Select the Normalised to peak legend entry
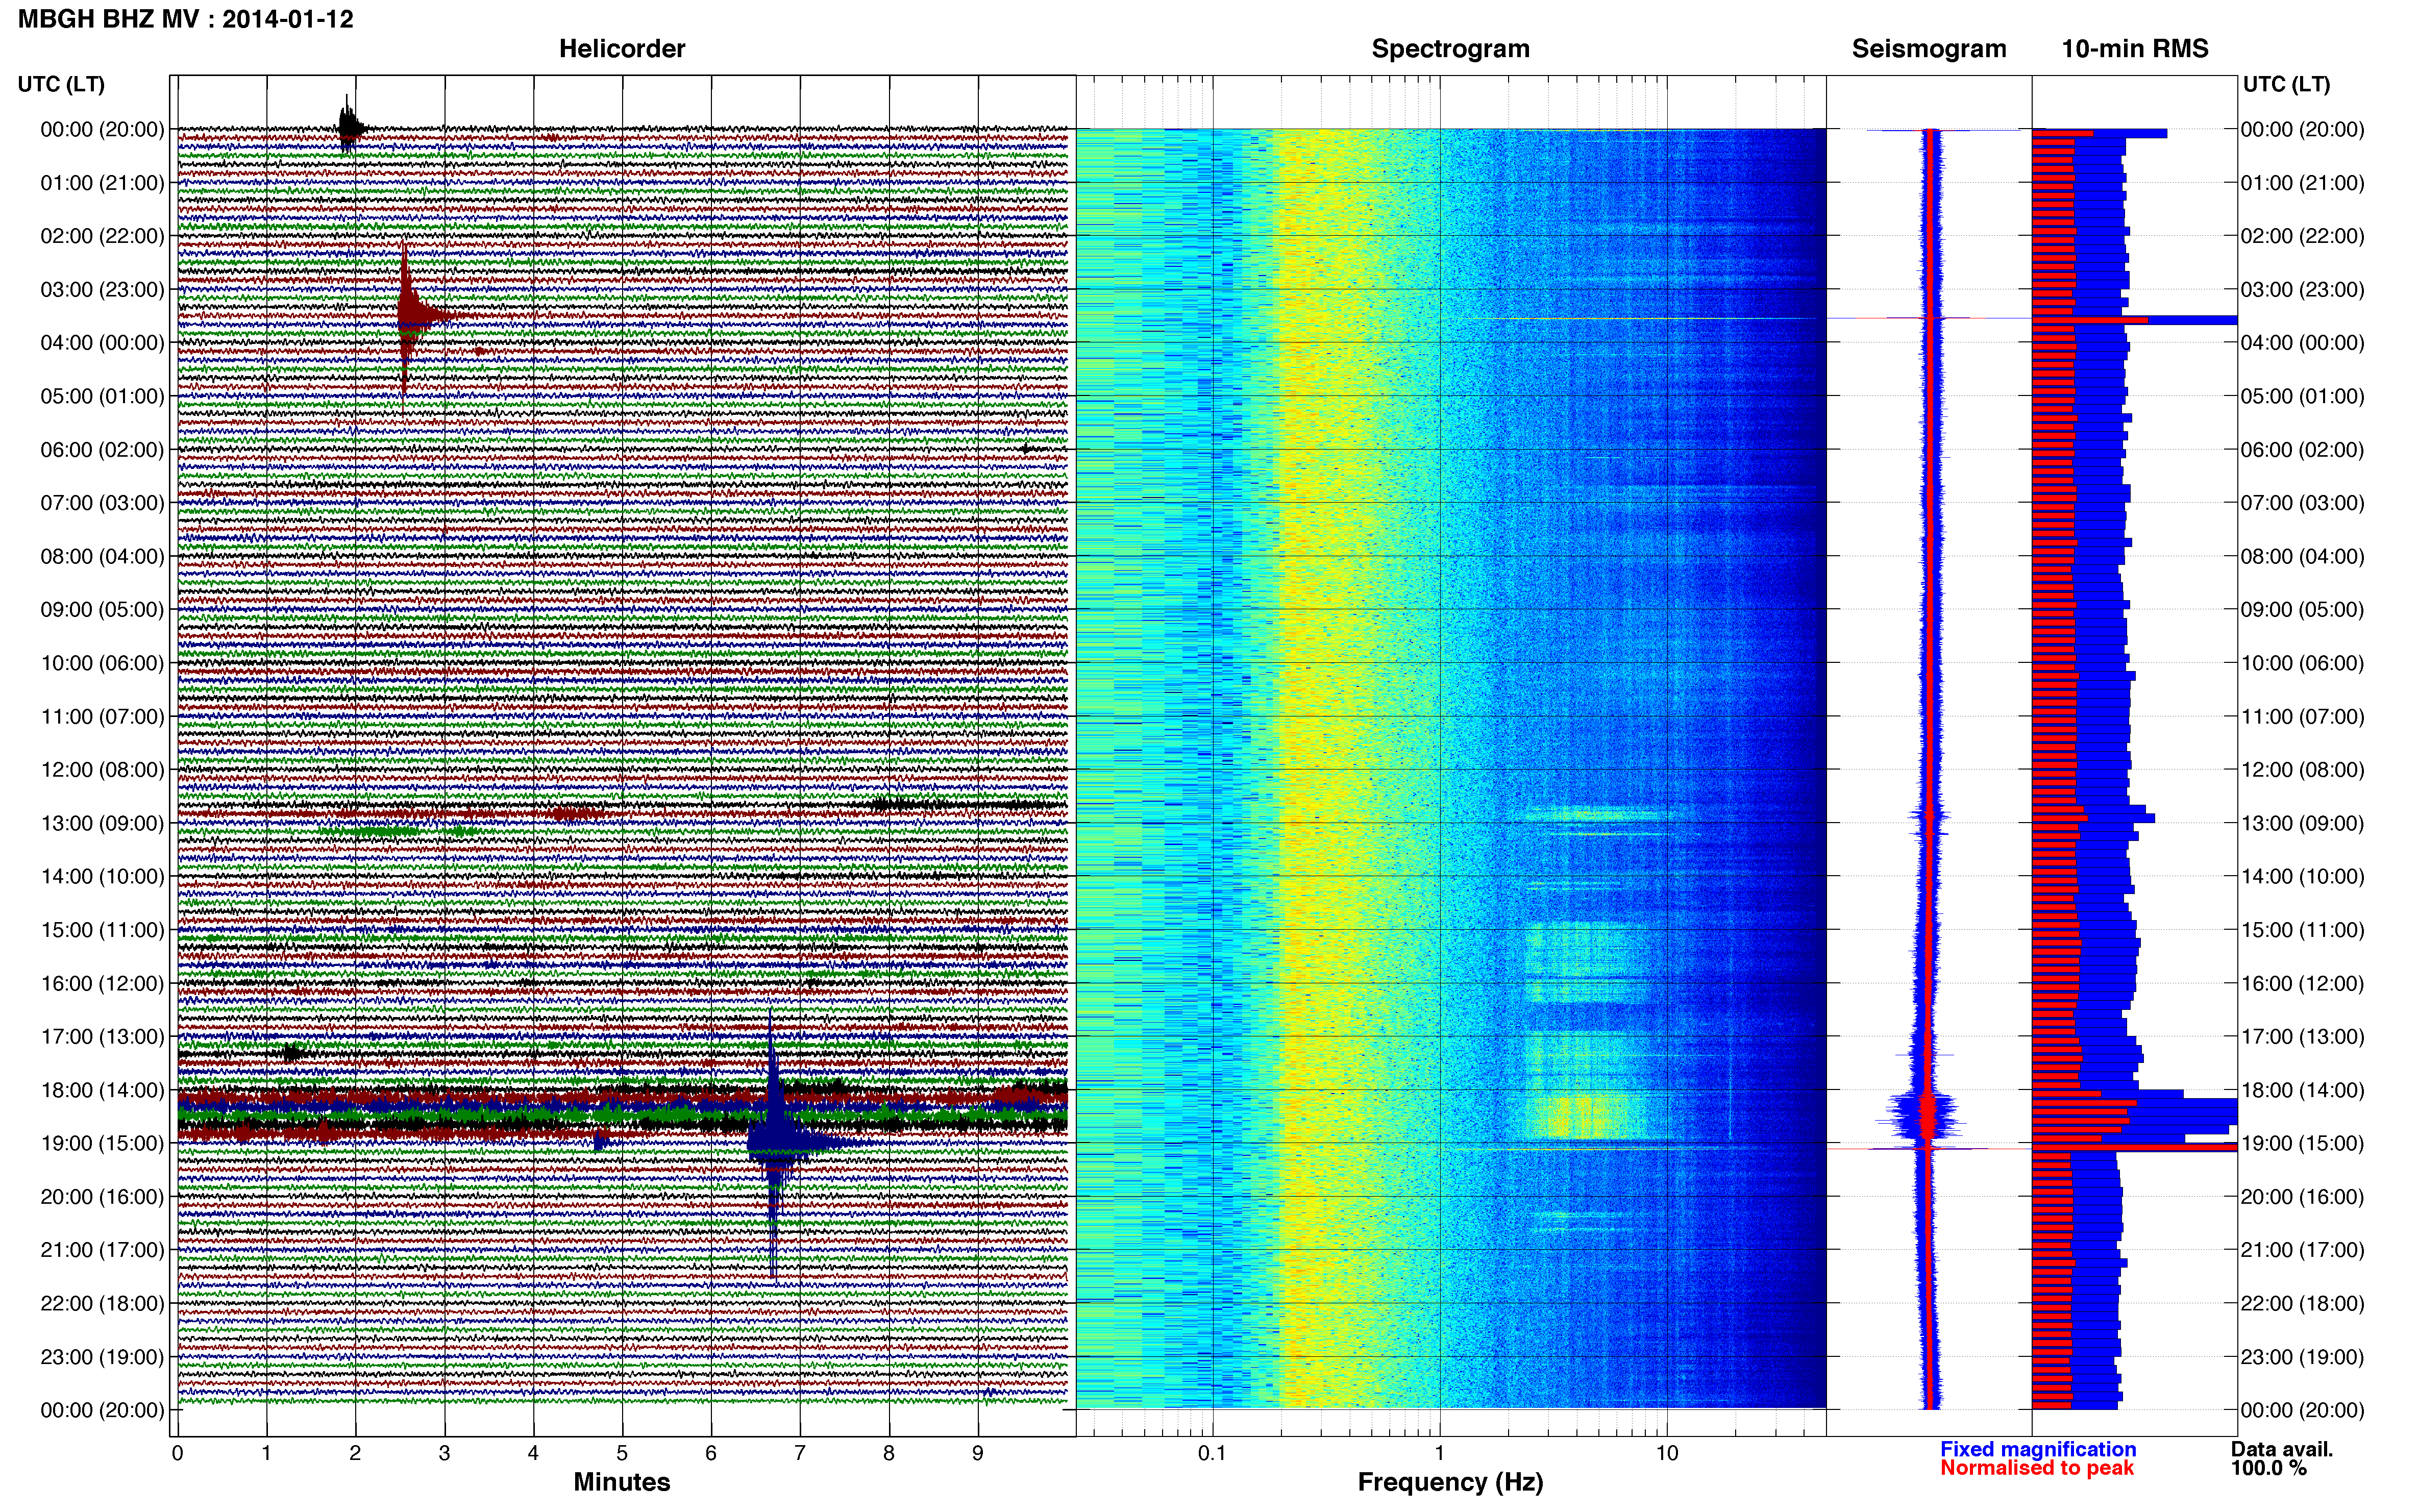This screenshot has width=2419, height=1512. (x=2037, y=1468)
